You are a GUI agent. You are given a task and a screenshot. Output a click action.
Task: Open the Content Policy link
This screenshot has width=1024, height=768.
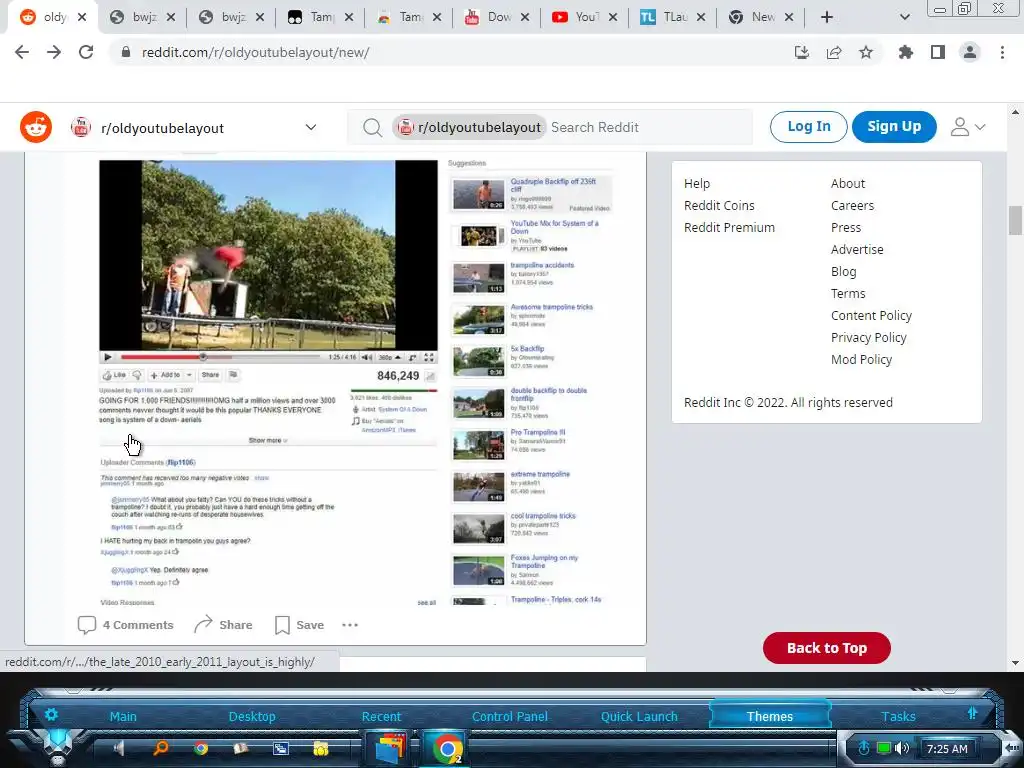point(871,315)
